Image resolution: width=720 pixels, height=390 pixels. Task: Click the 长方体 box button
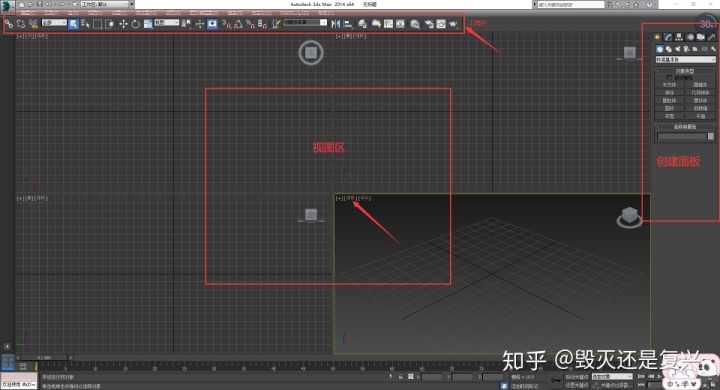coord(669,85)
